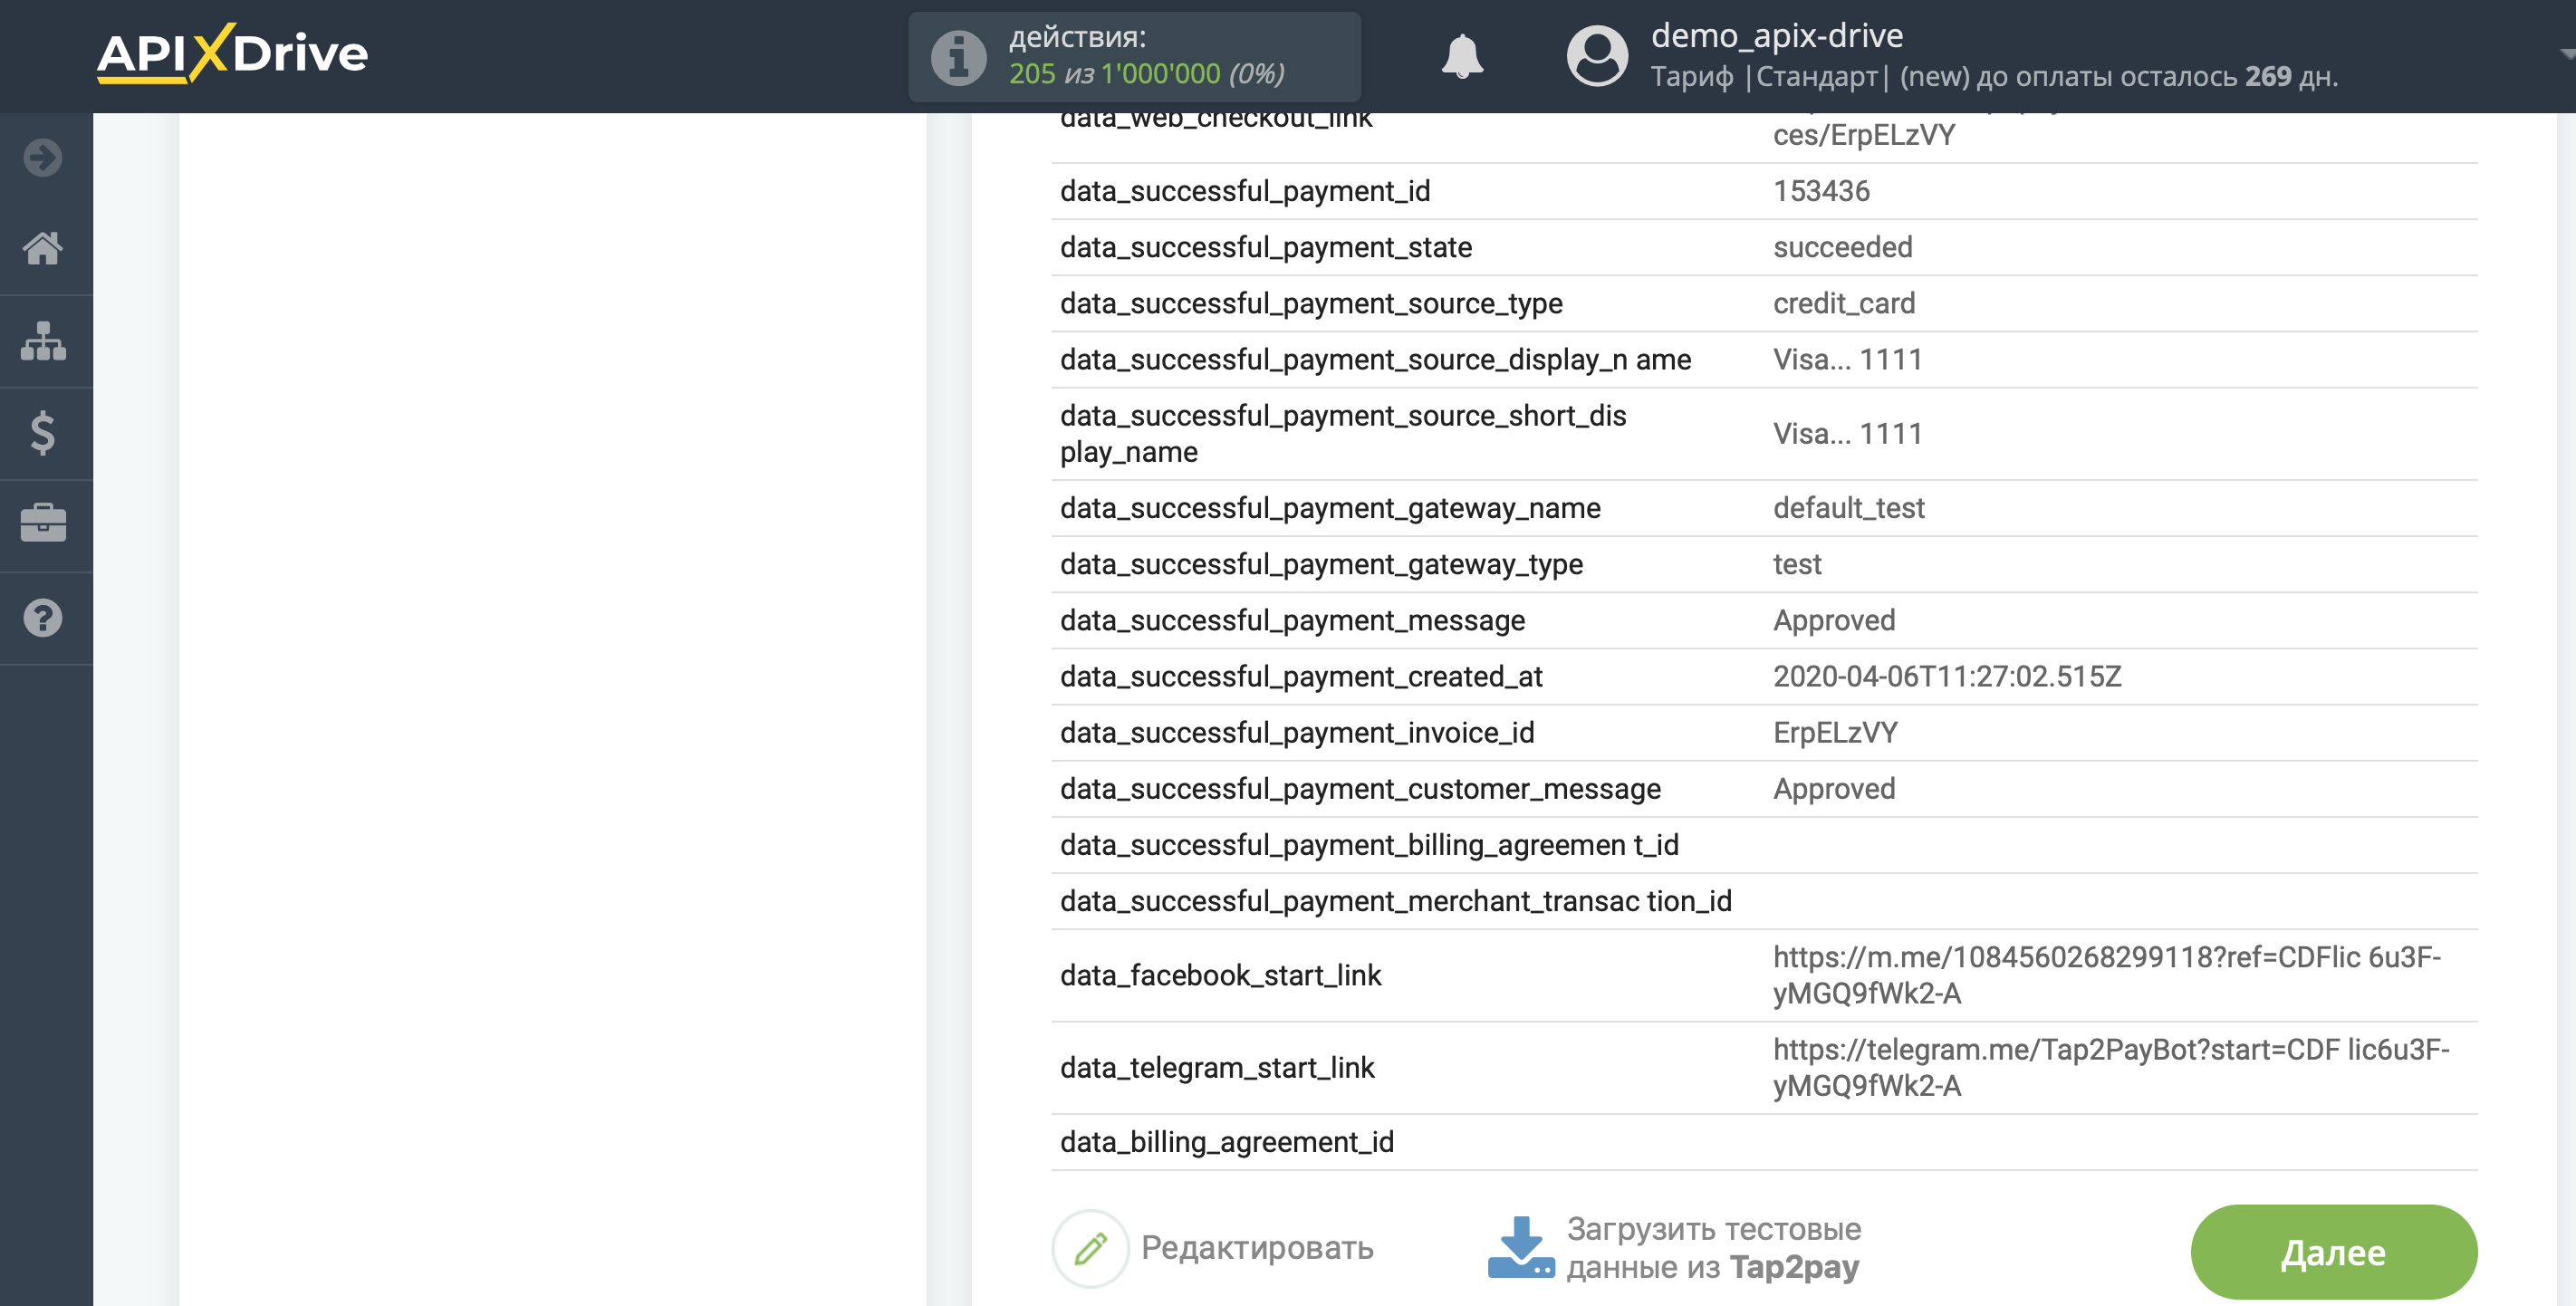Select Visa... 1111 in source_short_display_name row
The width and height of the screenshot is (2576, 1306).
pyautogui.click(x=1848, y=433)
